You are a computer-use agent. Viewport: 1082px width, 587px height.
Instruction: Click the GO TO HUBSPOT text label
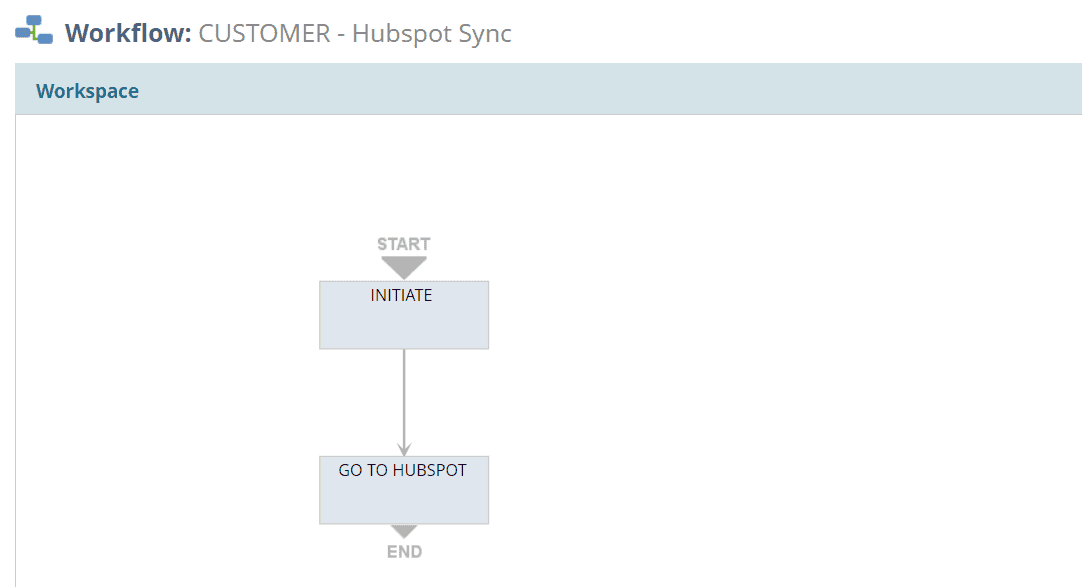pos(402,470)
